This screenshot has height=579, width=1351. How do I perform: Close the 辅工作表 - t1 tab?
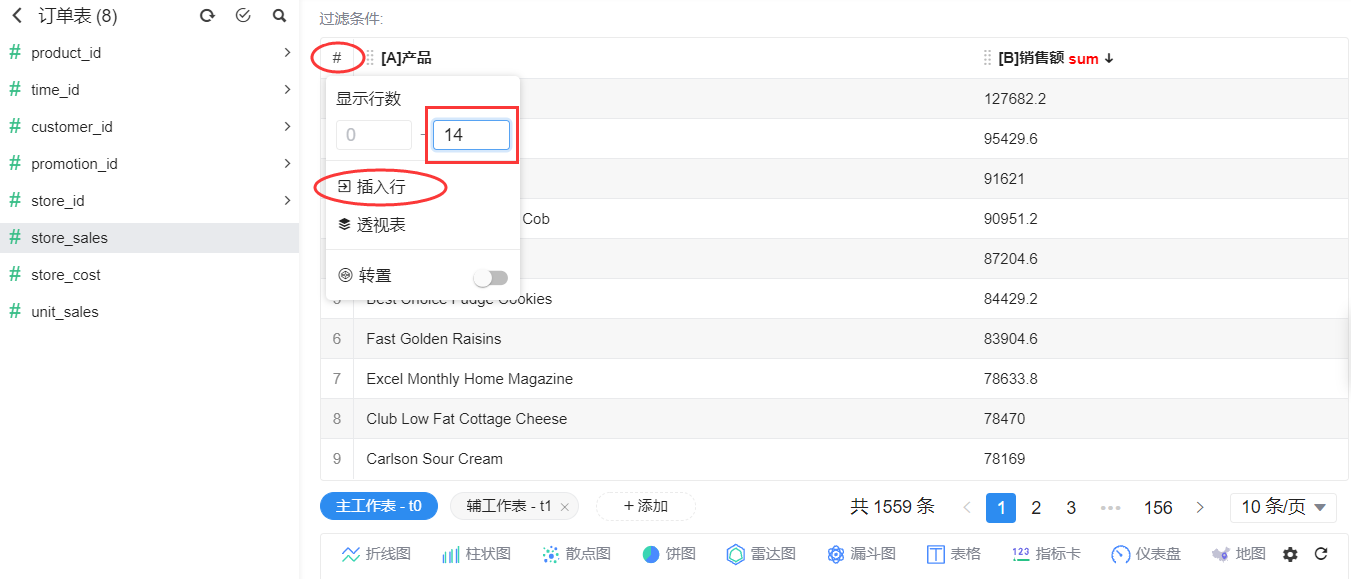(565, 507)
